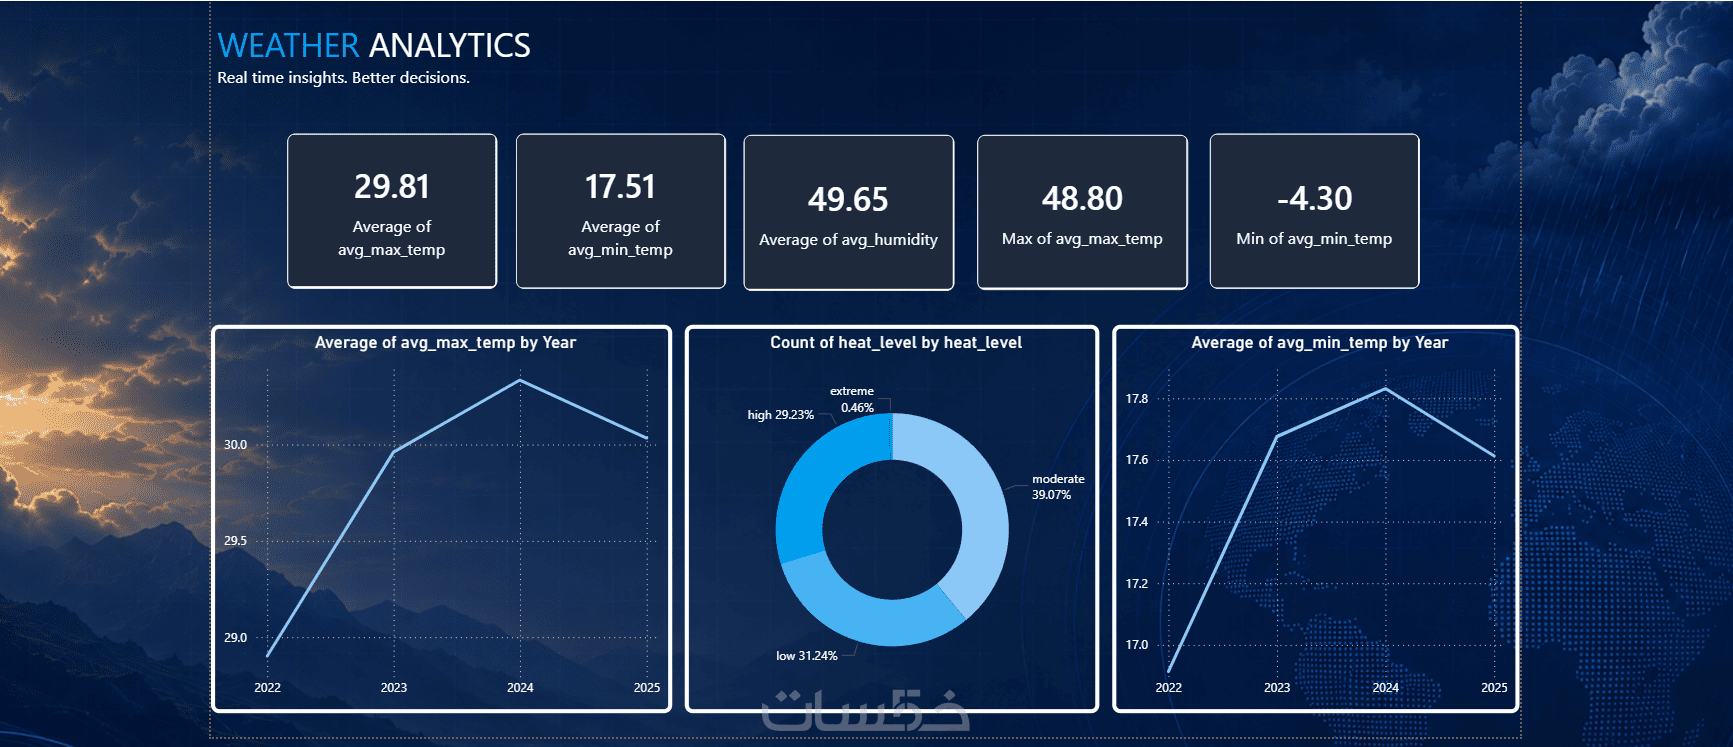
Task: Click the 2023 point on avg_min_temp line
Action: click(1277, 436)
